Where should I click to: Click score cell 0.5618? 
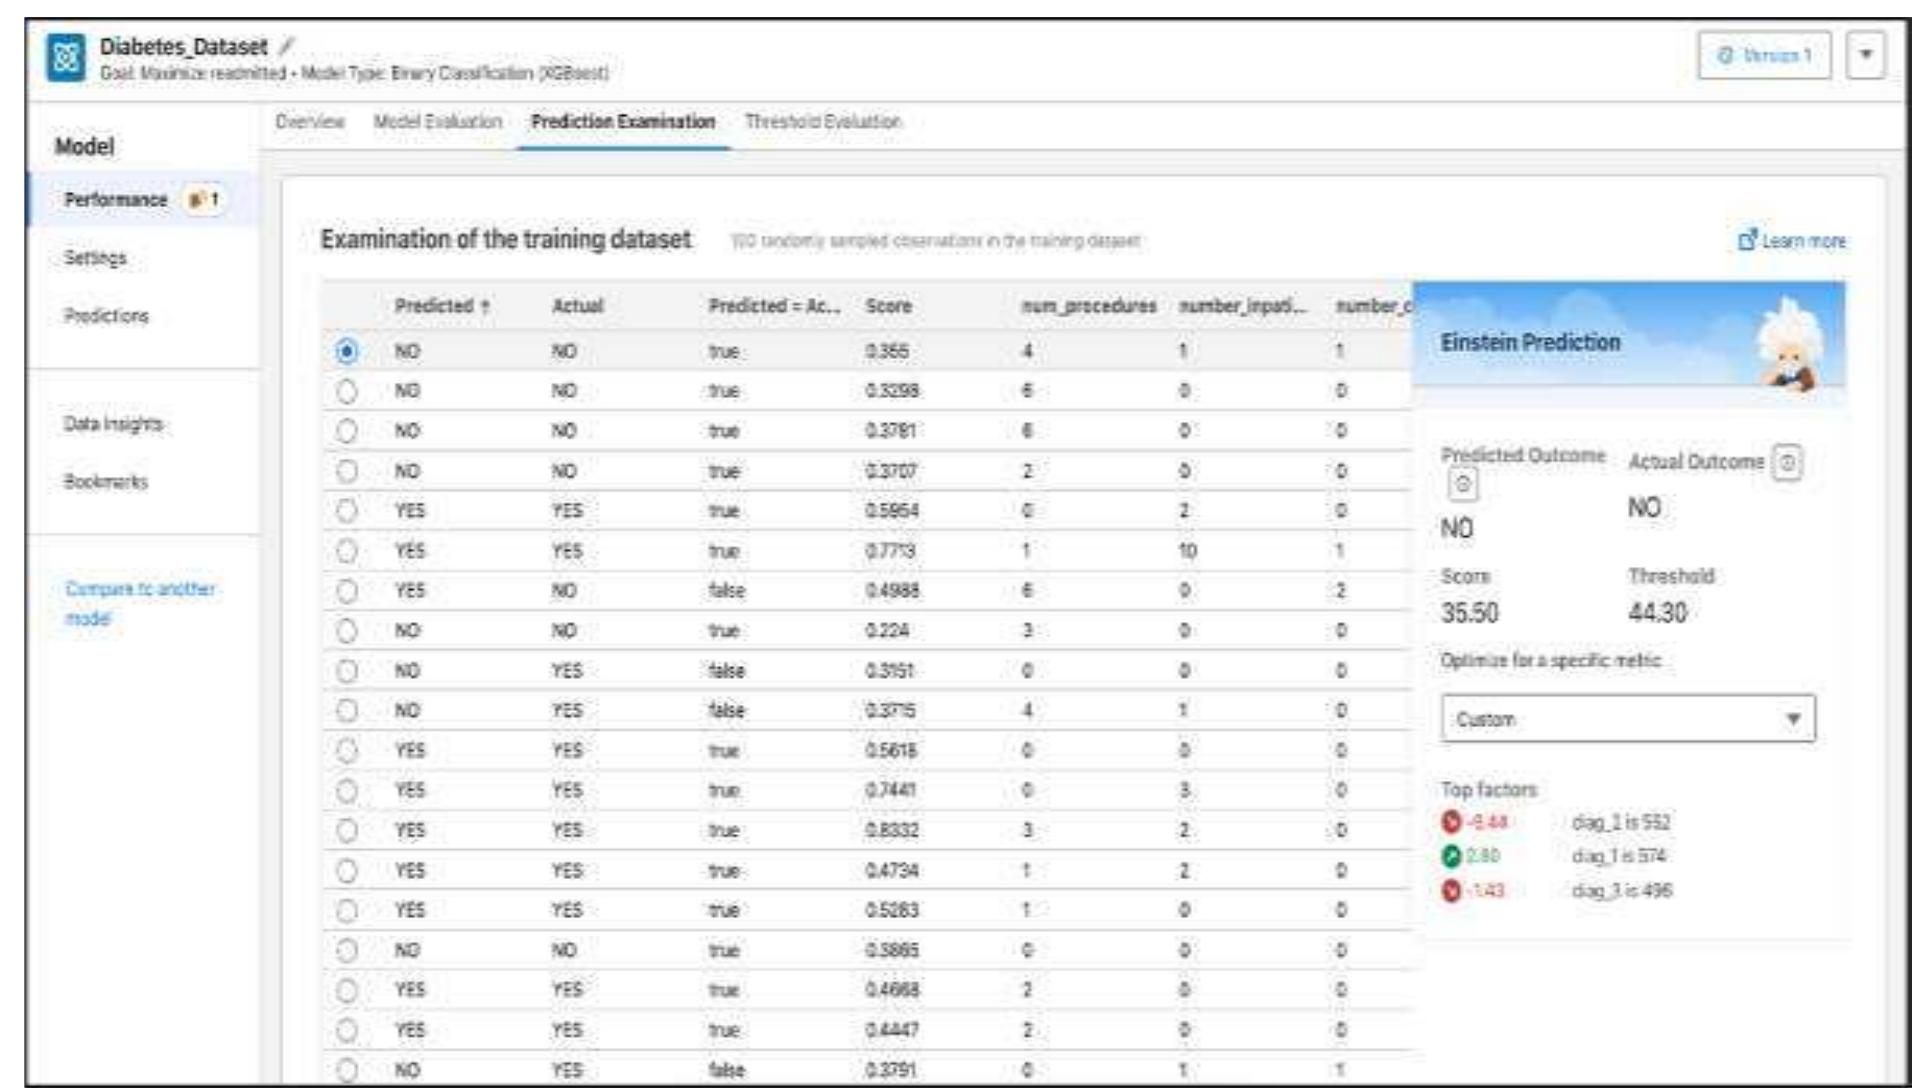pos(890,750)
